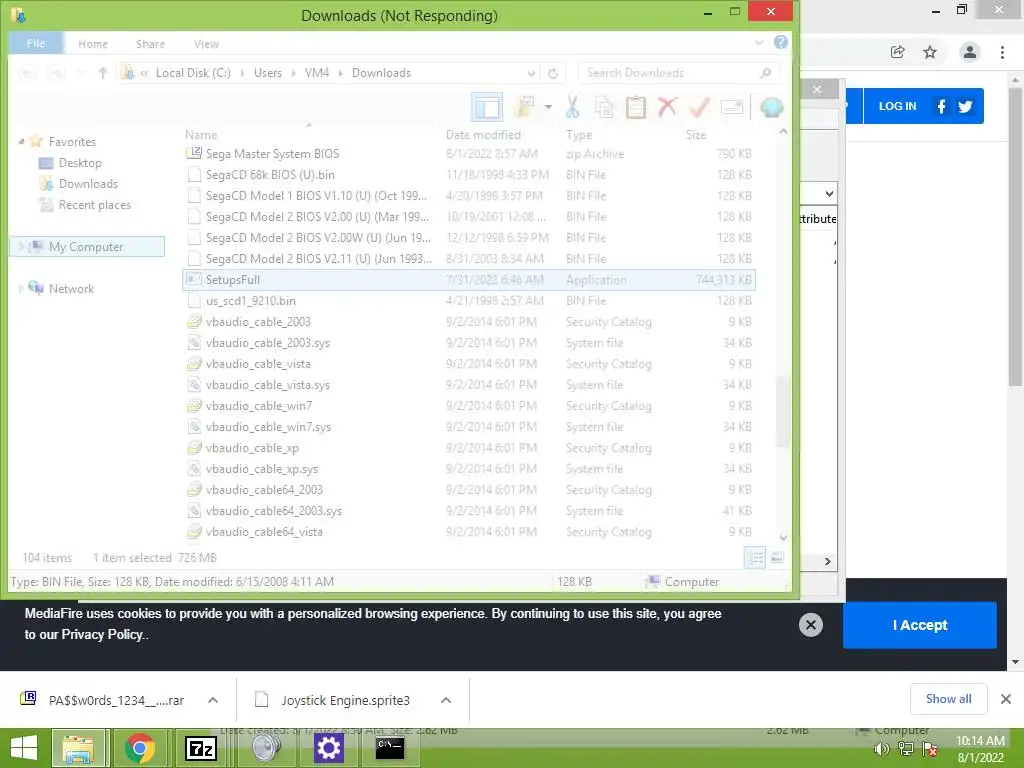Dismiss the cookie banner with X

(810, 625)
